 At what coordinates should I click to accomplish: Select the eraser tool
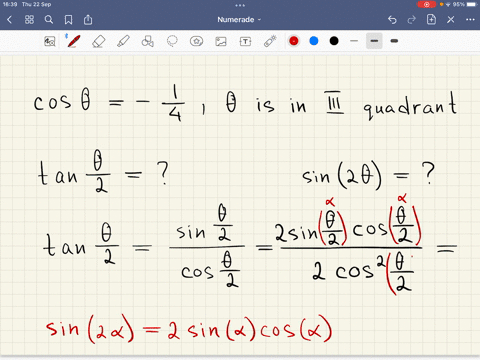[x=98, y=41]
